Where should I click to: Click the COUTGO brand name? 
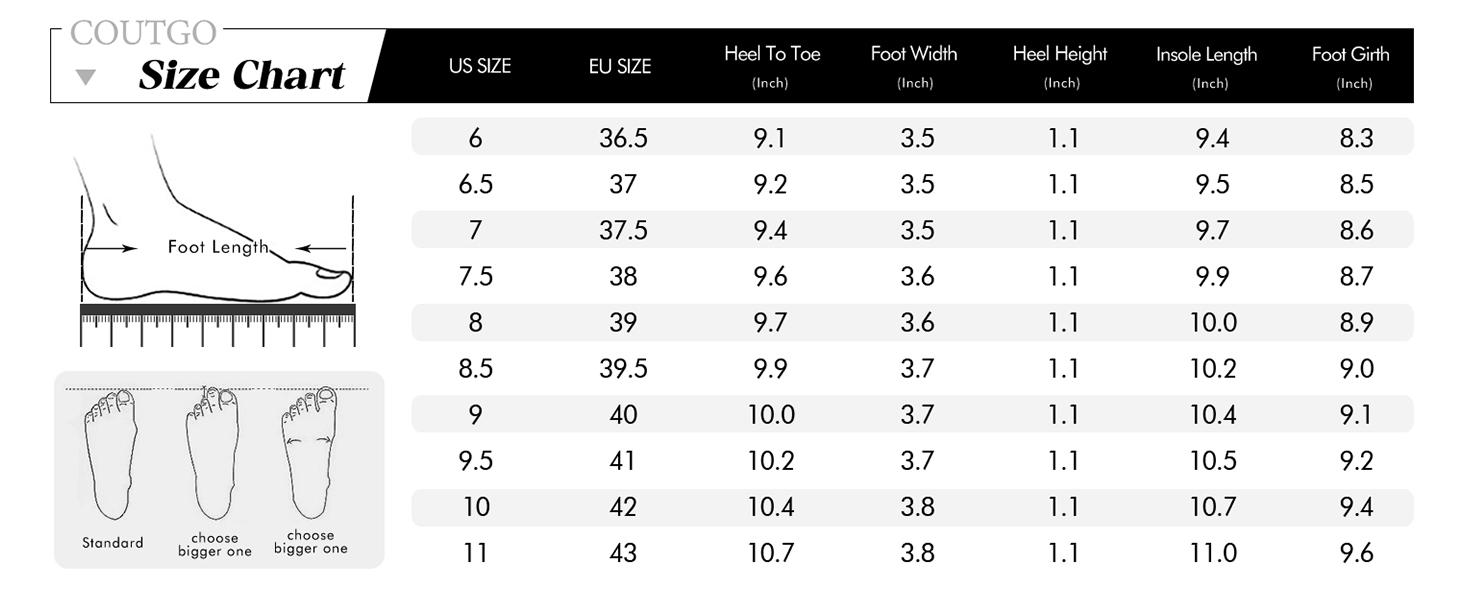(144, 33)
